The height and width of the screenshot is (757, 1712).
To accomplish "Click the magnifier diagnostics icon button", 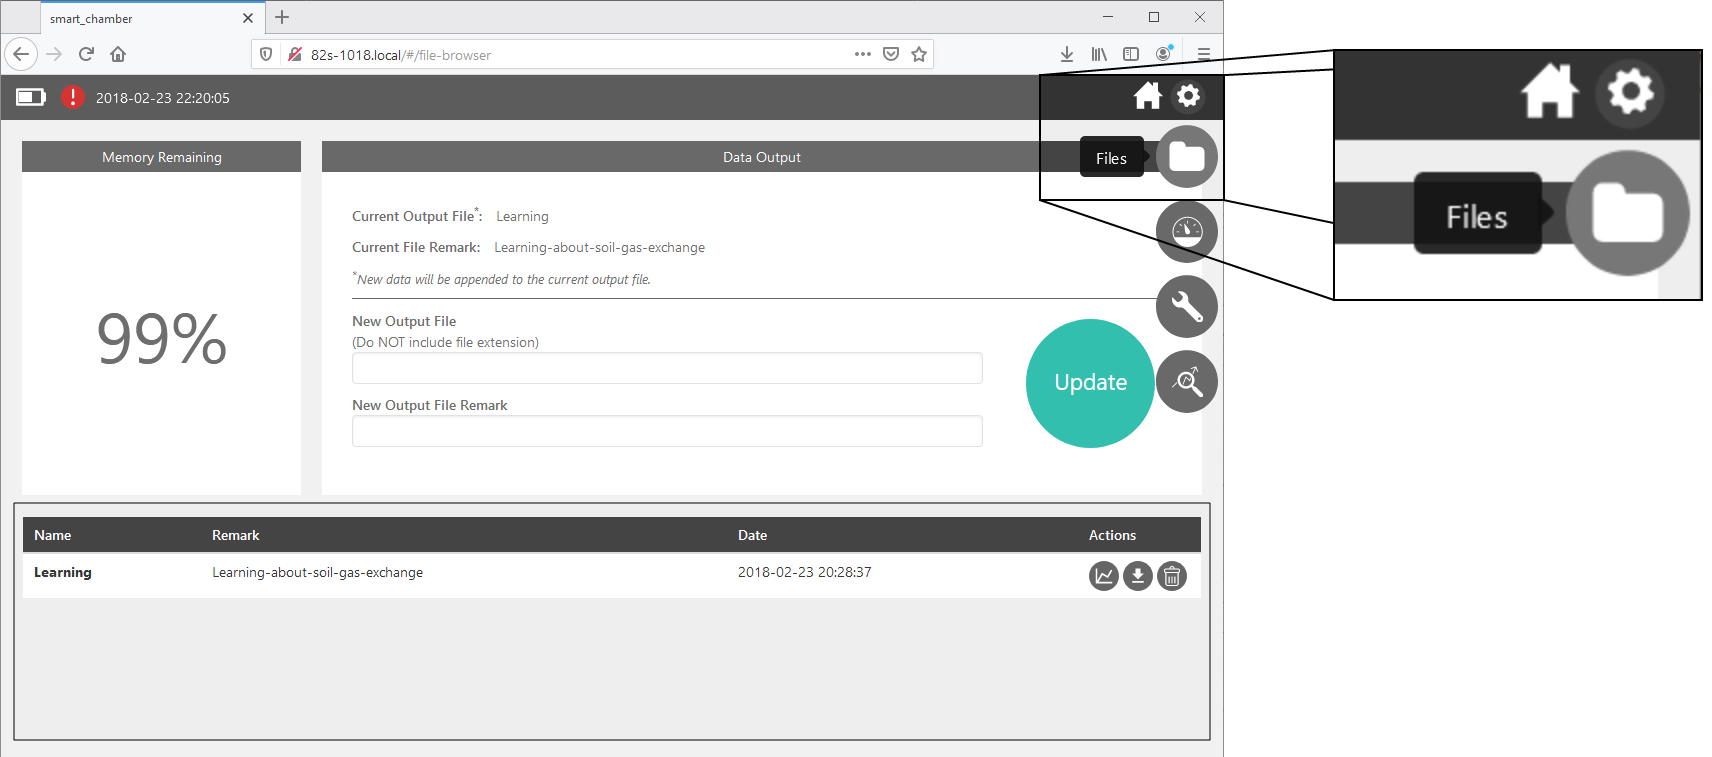I will coord(1186,381).
